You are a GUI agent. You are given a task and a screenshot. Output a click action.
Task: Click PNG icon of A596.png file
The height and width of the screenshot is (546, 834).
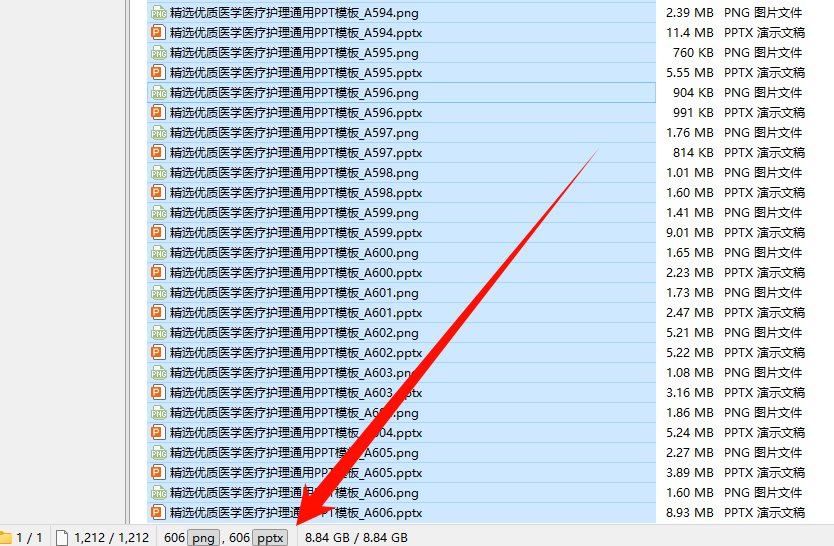(159, 93)
